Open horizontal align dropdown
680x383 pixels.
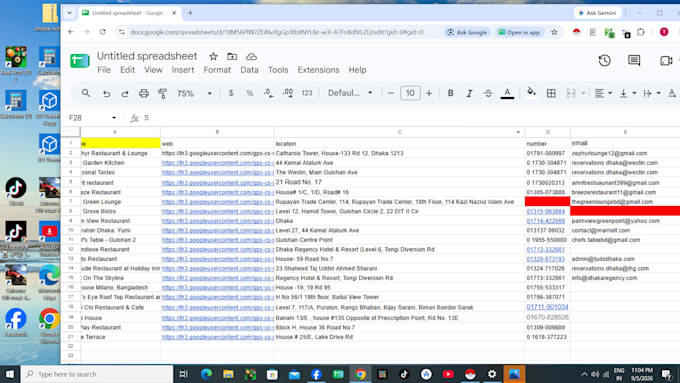point(603,93)
